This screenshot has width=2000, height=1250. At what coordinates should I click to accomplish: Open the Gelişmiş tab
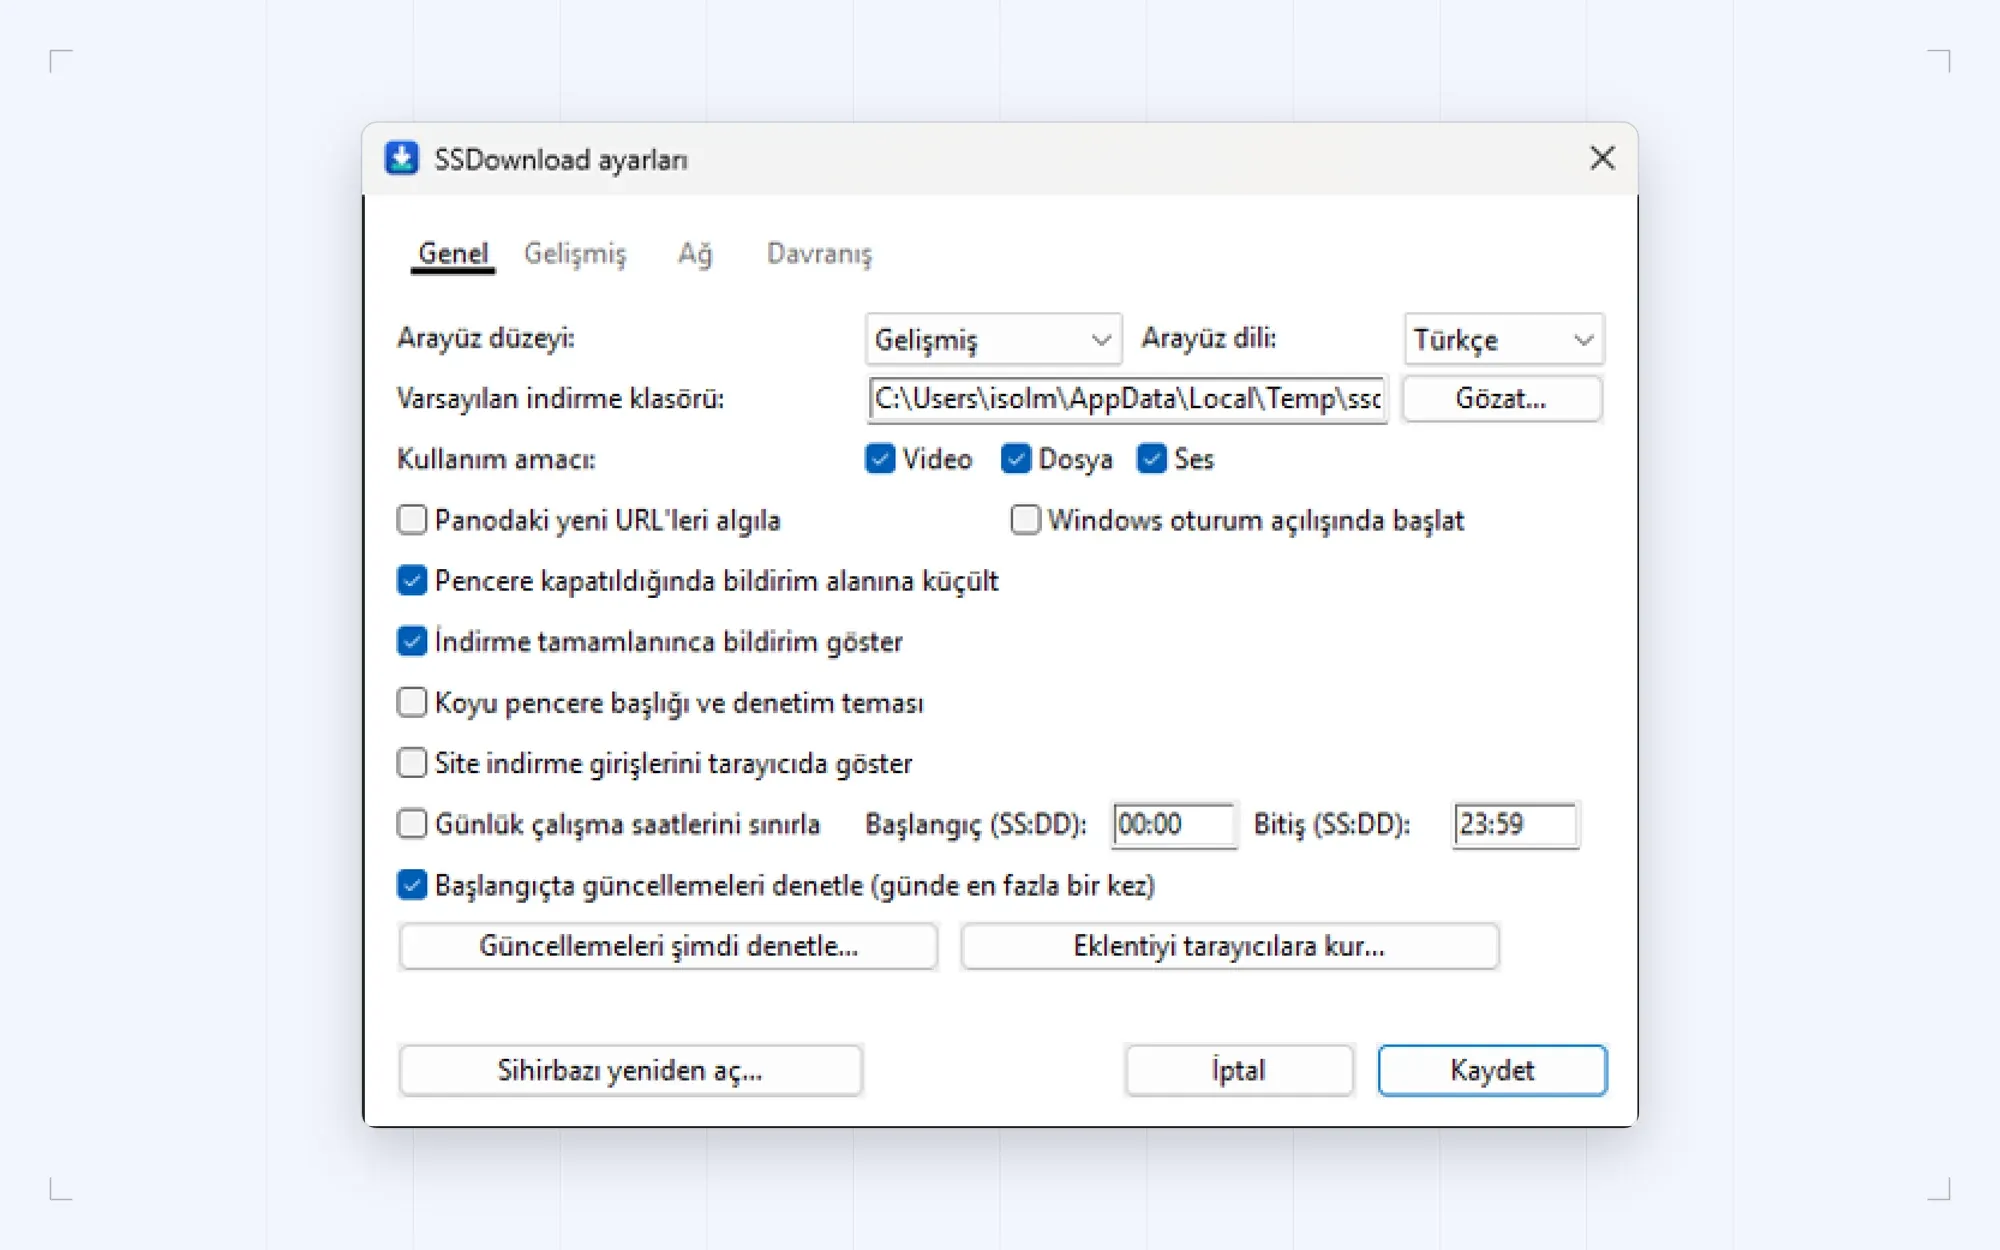tap(575, 254)
